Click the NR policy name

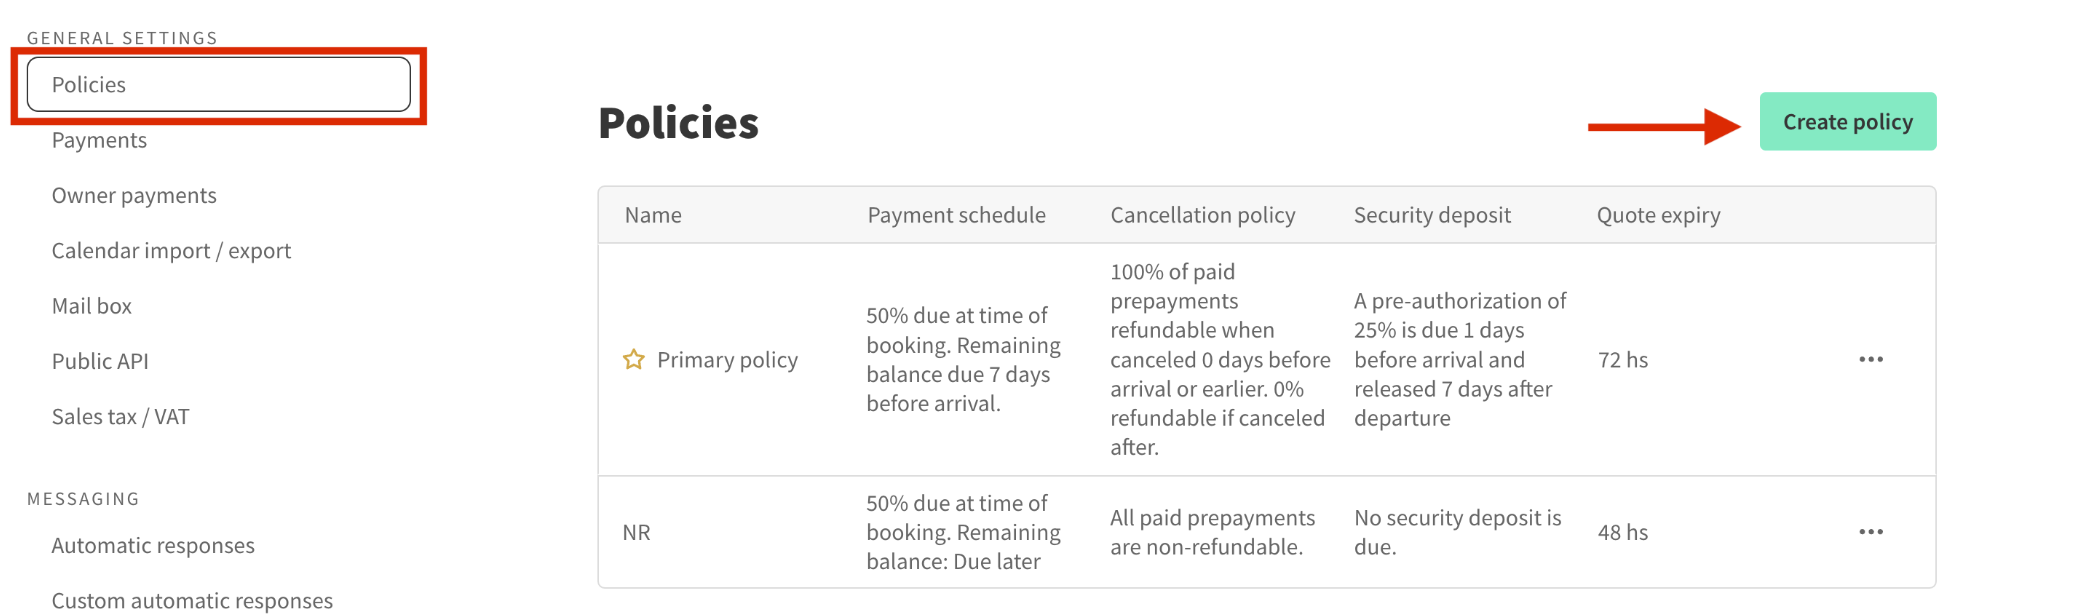(x=636, y=532)
